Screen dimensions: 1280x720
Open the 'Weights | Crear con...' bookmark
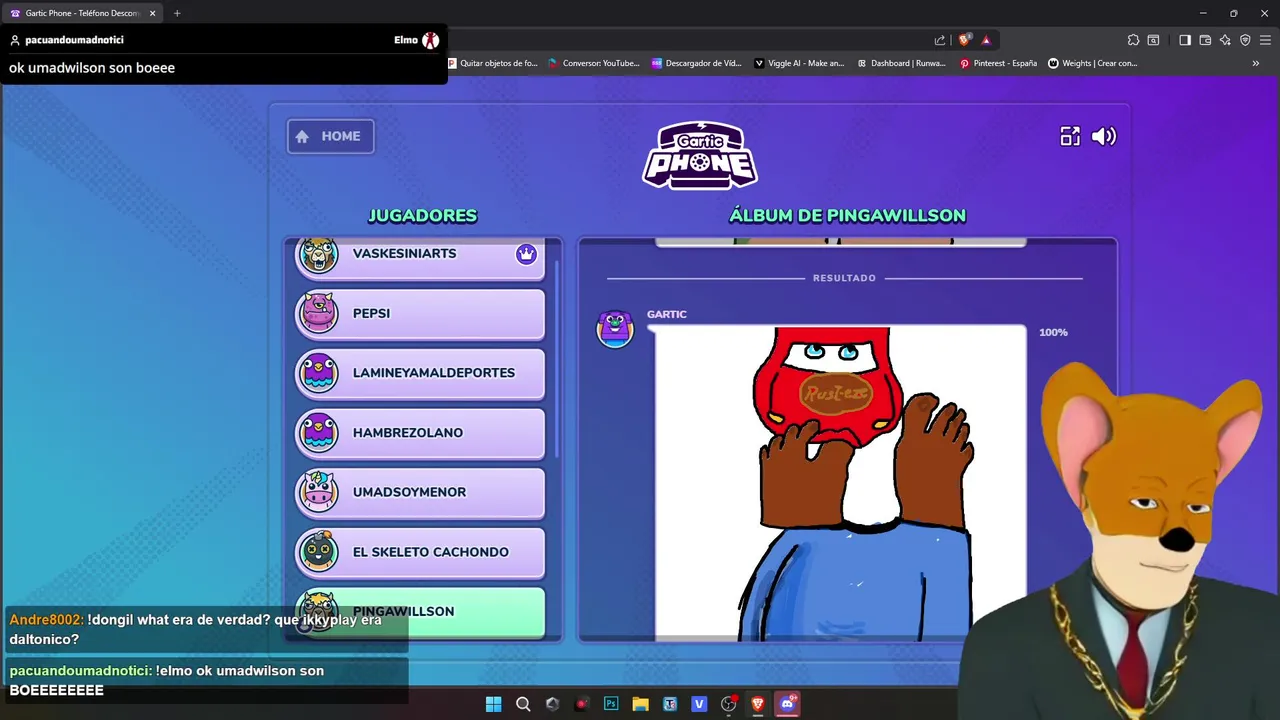coord(1093,63)
